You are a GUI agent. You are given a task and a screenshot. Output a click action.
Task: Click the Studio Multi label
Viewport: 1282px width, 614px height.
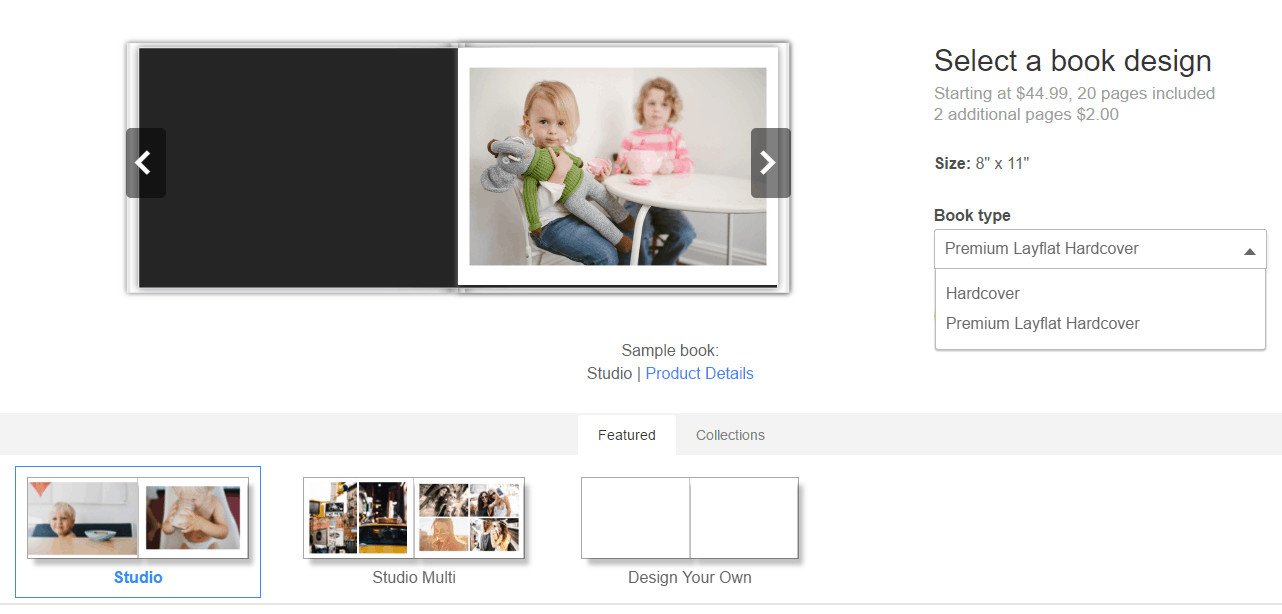(414, 578)
